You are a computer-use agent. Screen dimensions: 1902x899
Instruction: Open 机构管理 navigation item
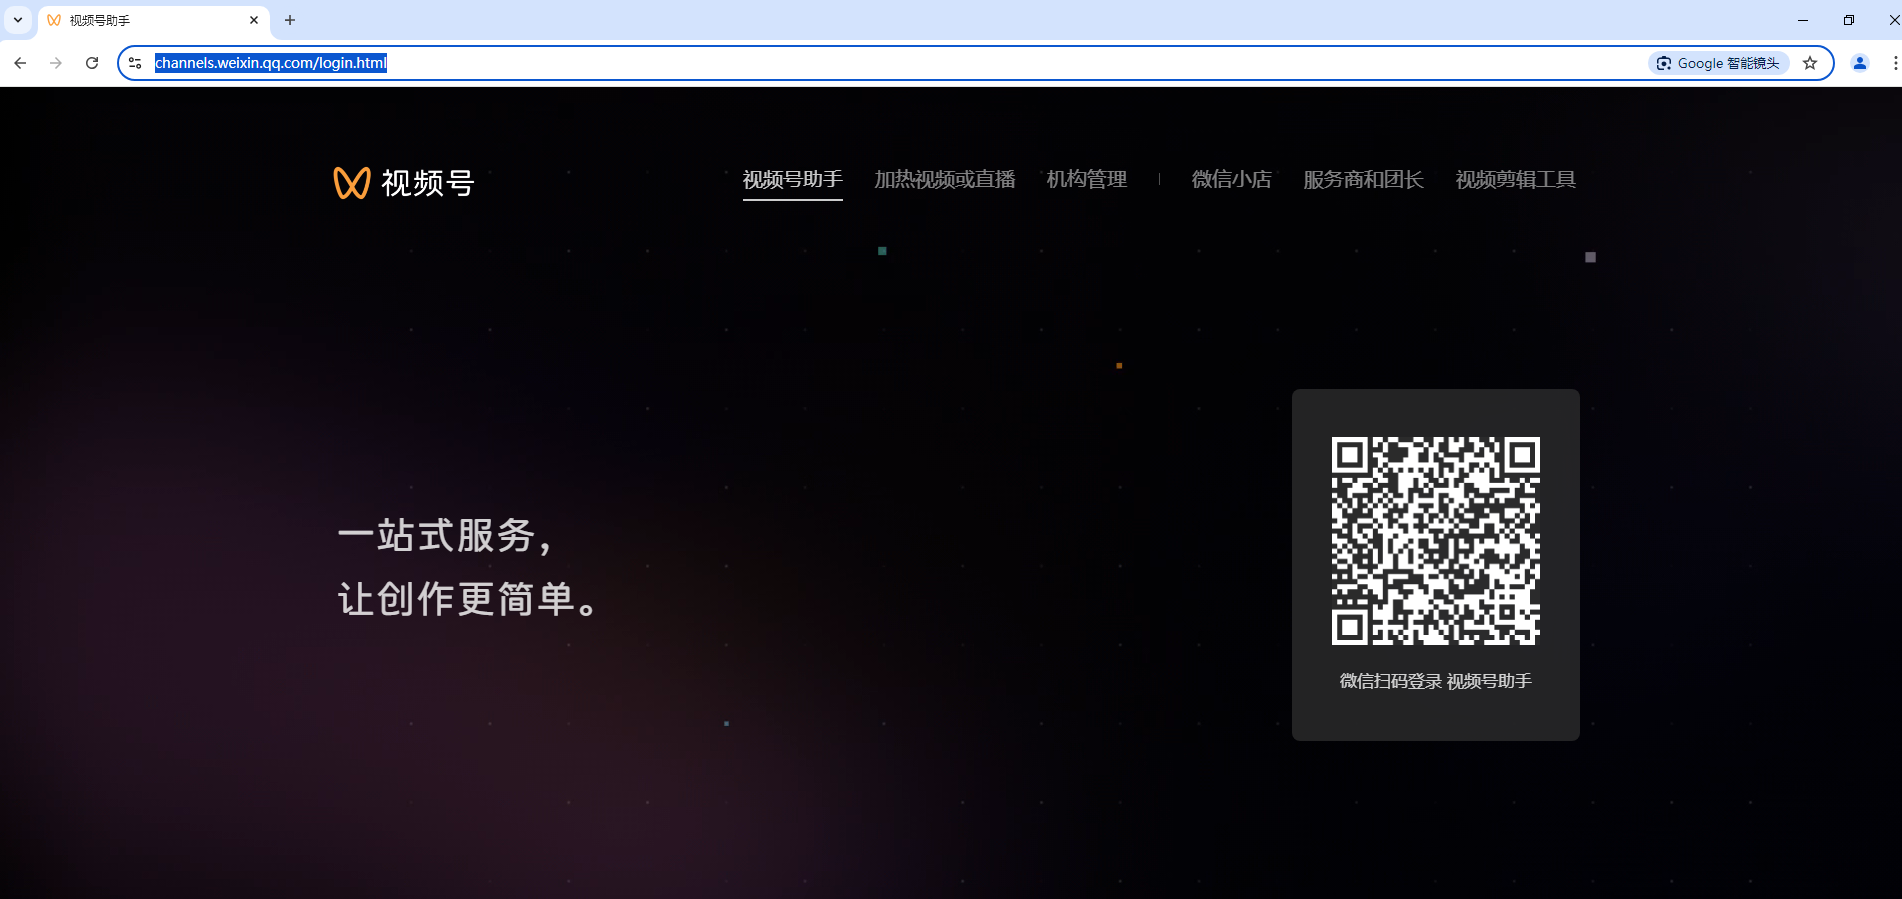tap(1087, 180)
